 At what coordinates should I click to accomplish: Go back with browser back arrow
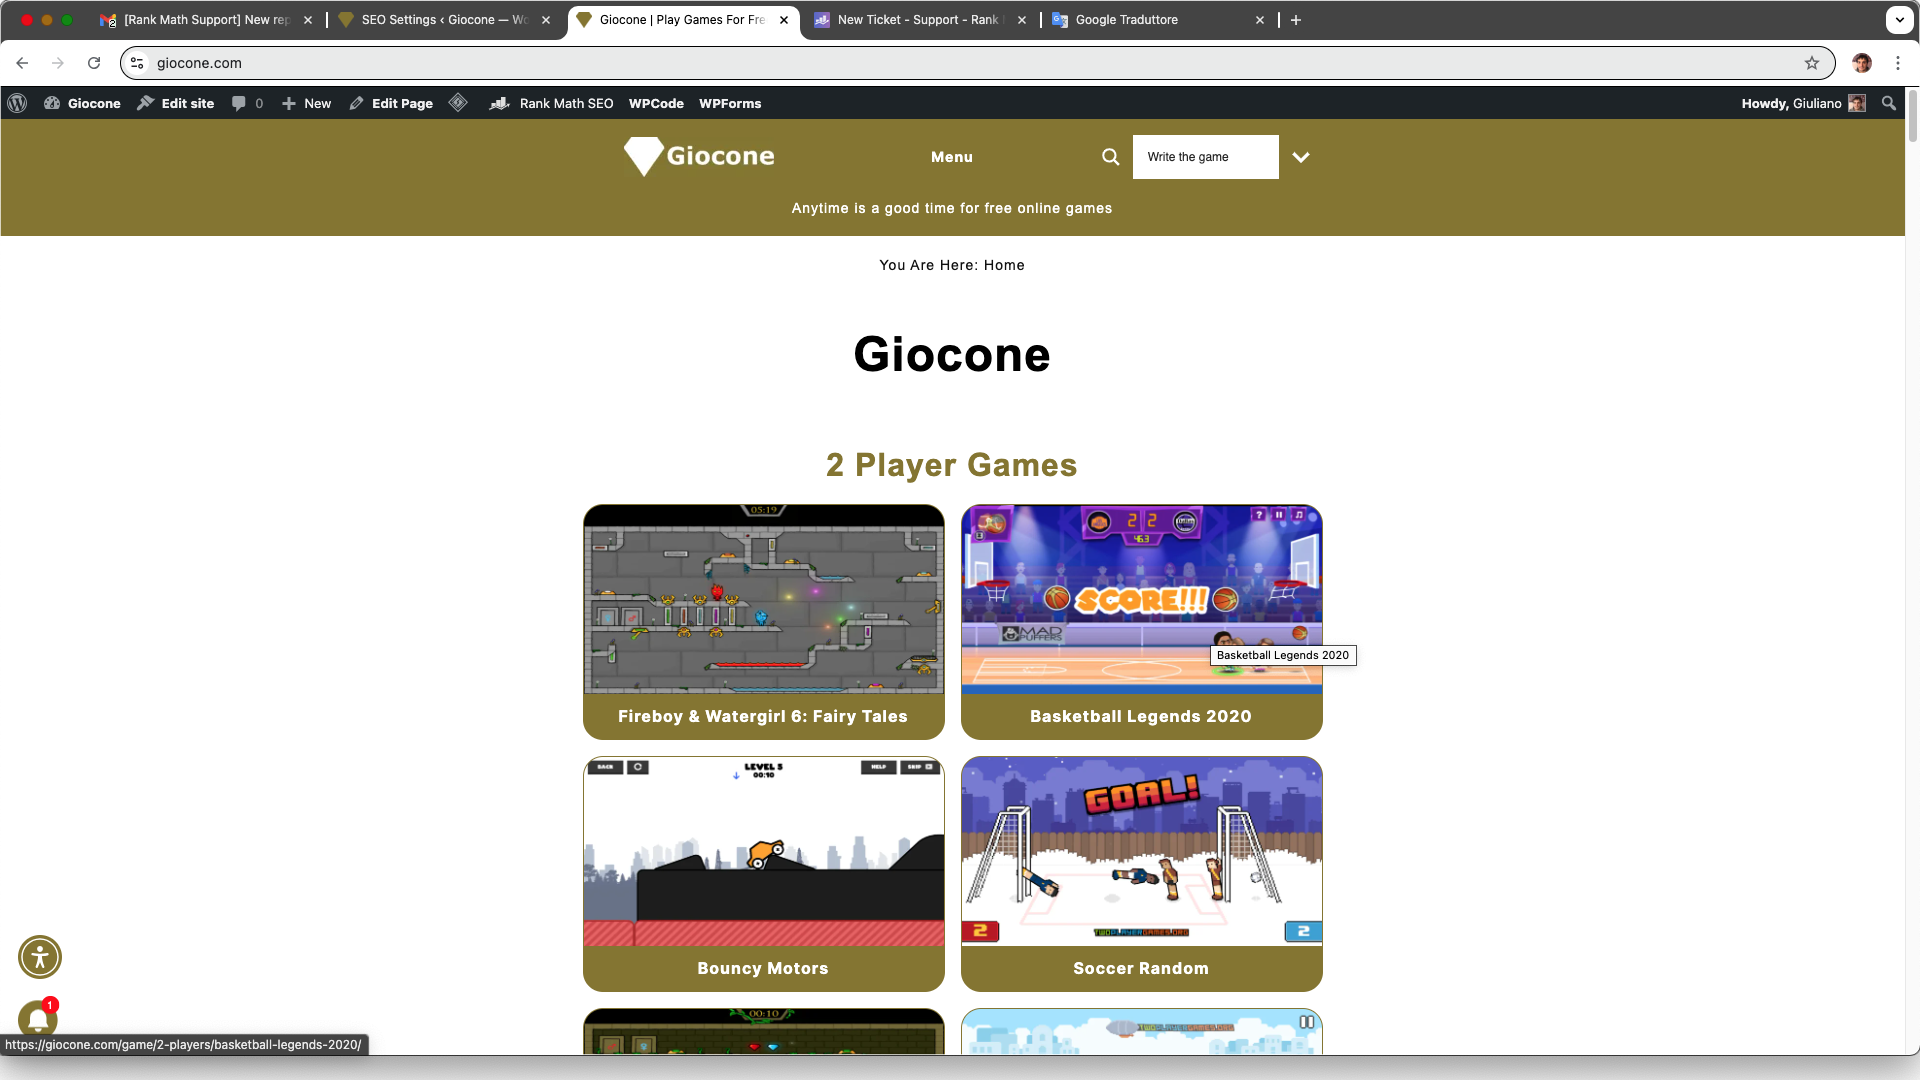click(22, 63)
